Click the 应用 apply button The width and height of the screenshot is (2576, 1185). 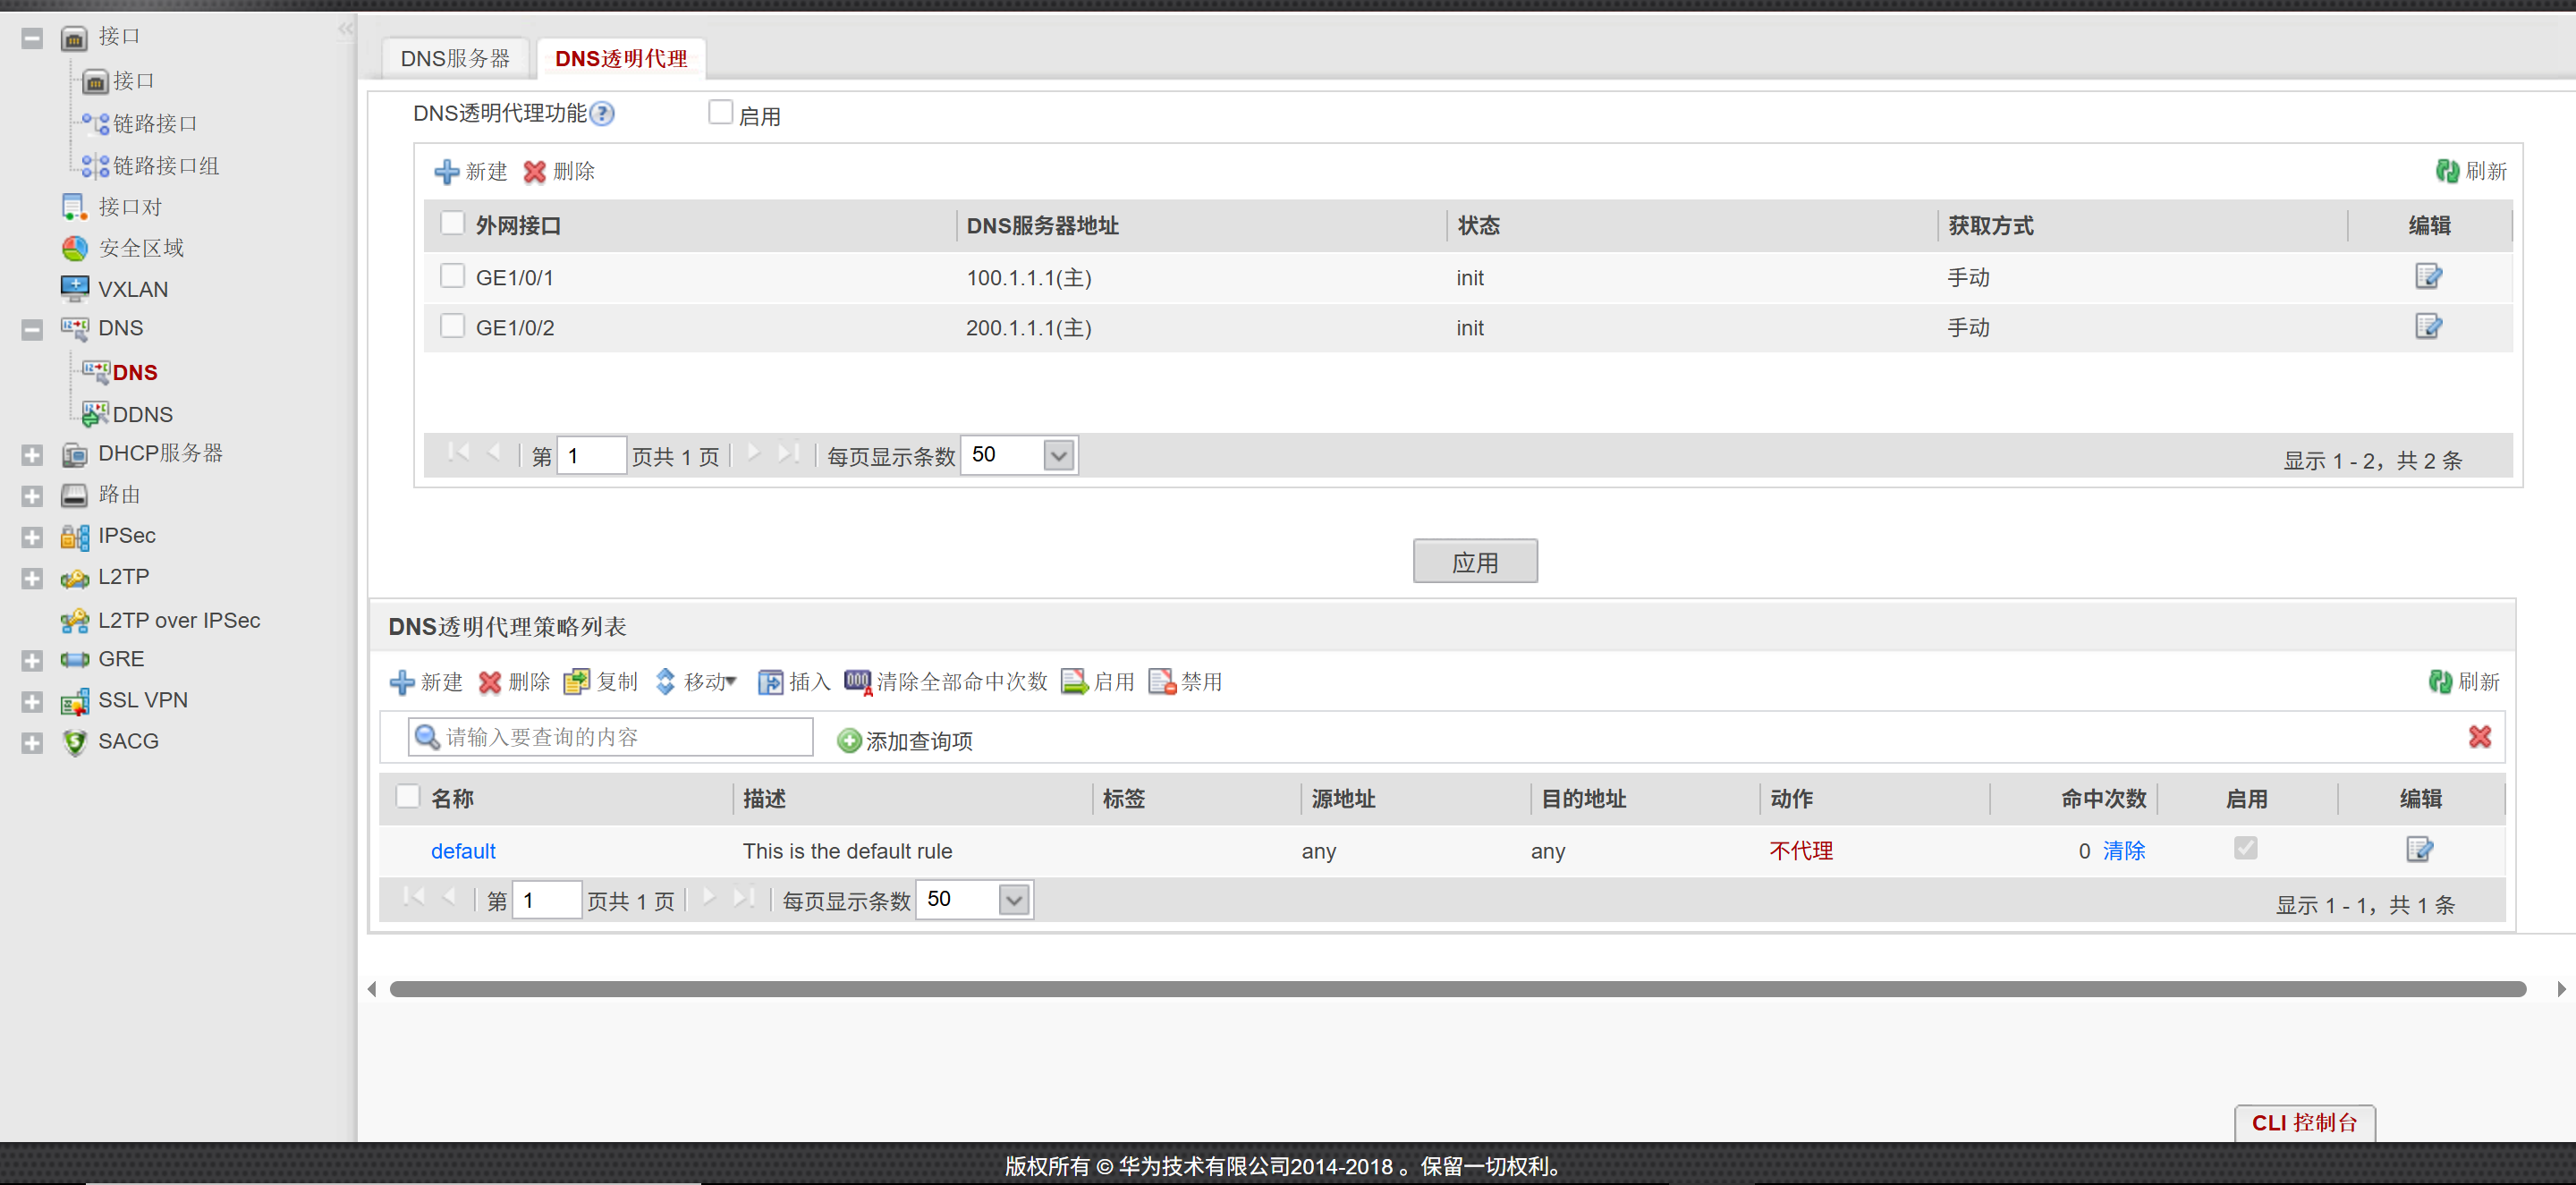pos(1474,562)
